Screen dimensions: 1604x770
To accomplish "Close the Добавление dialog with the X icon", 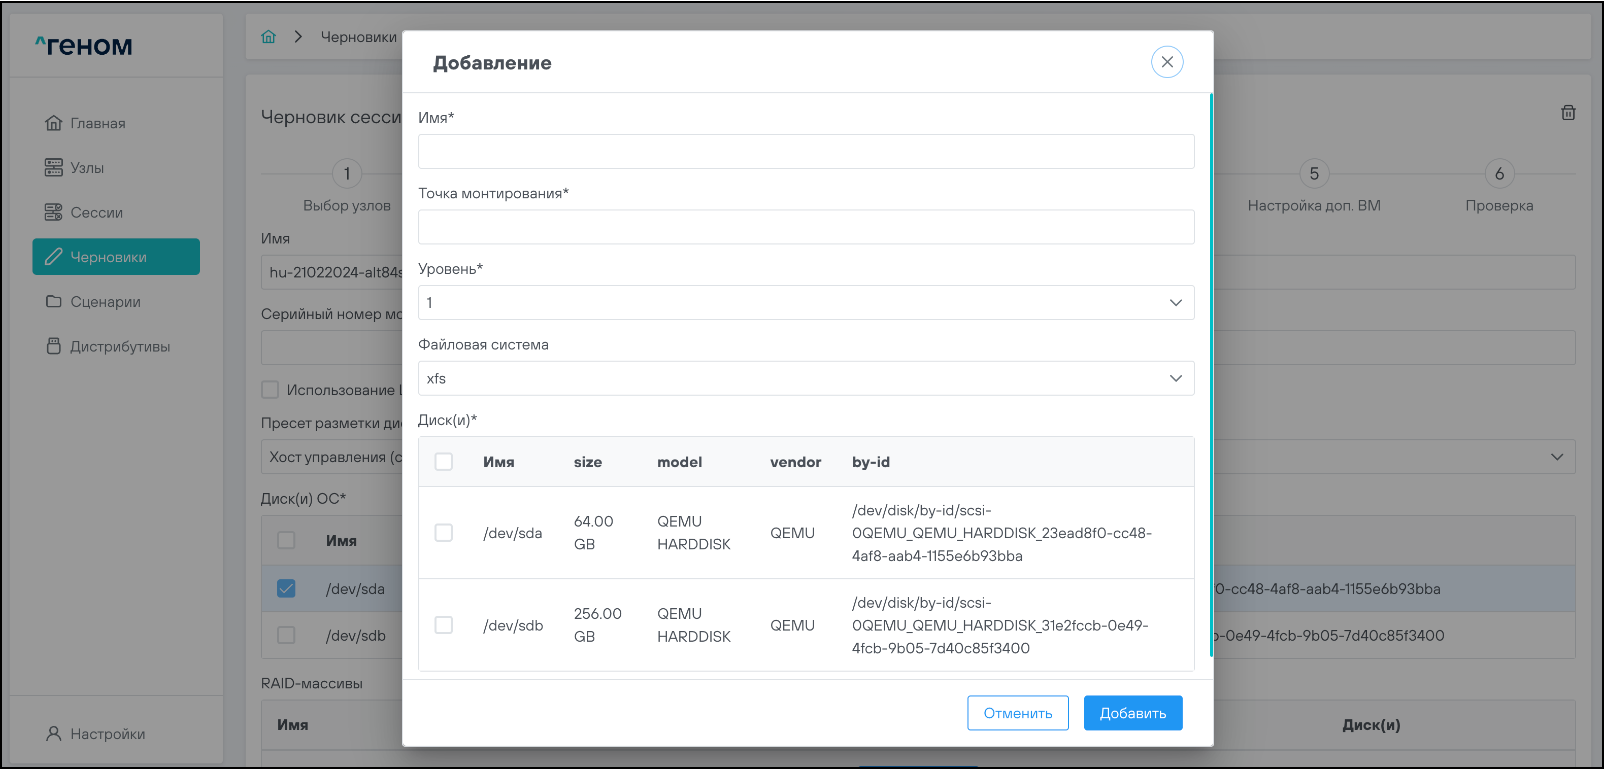I will (x=1167, y=62).
